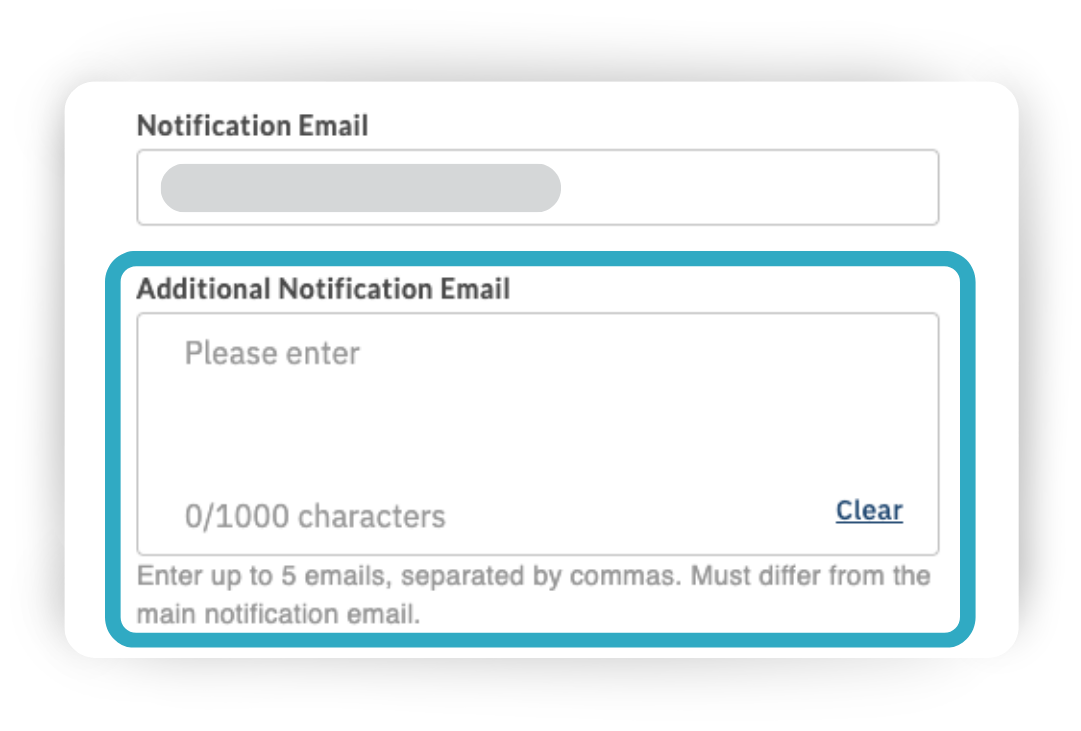Click the redacted gray email value

click(360, 188)
